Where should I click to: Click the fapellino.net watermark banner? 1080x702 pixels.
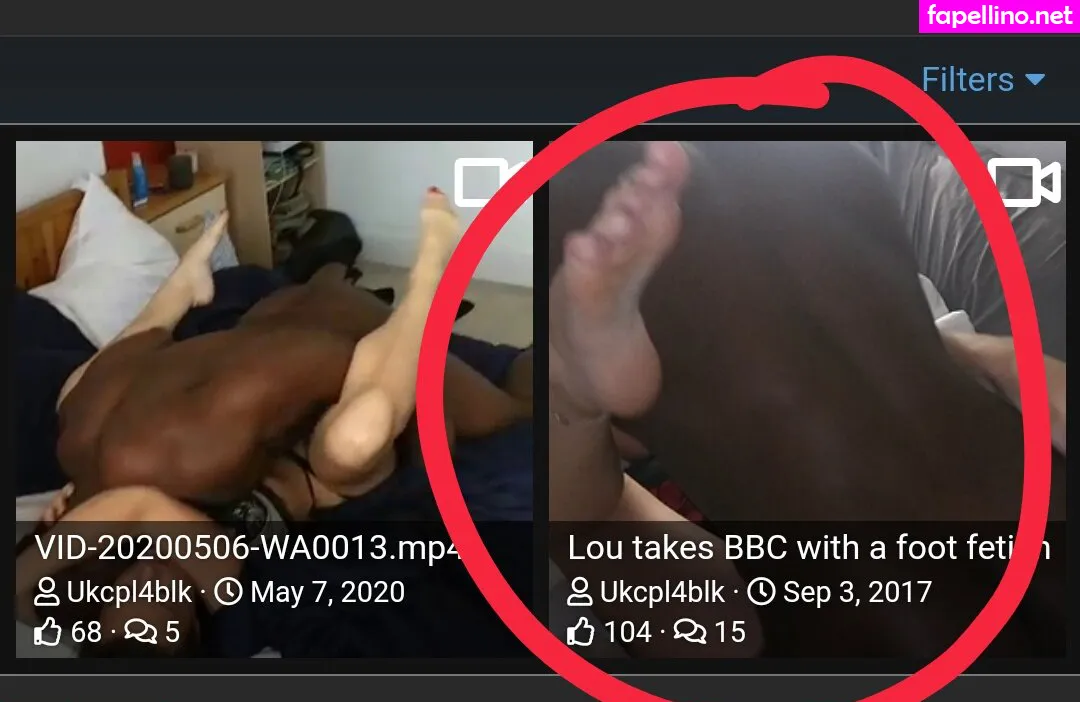click(x=999, y=16)
